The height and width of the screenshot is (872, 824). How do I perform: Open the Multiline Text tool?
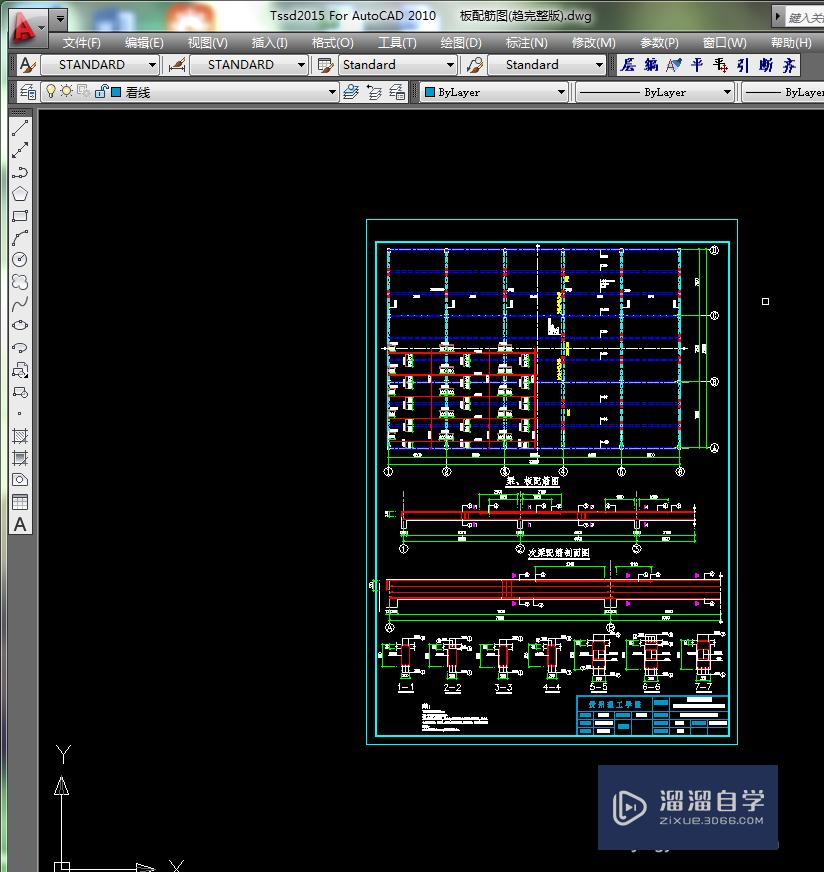[20, 524]
